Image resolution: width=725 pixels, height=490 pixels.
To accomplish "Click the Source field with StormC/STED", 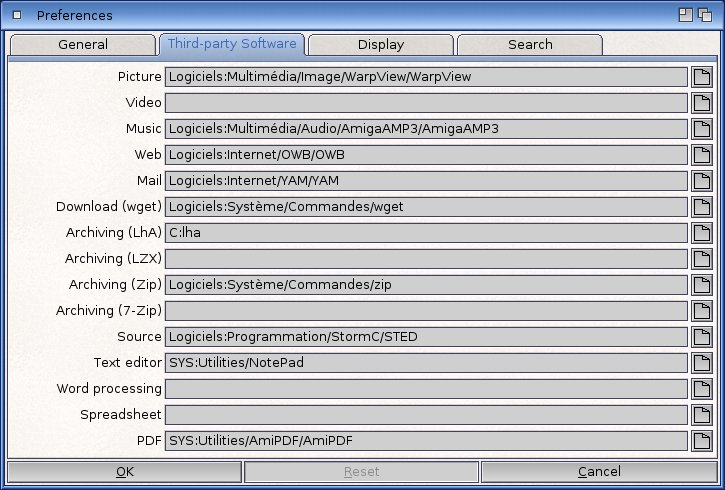I will pos(426,337).
